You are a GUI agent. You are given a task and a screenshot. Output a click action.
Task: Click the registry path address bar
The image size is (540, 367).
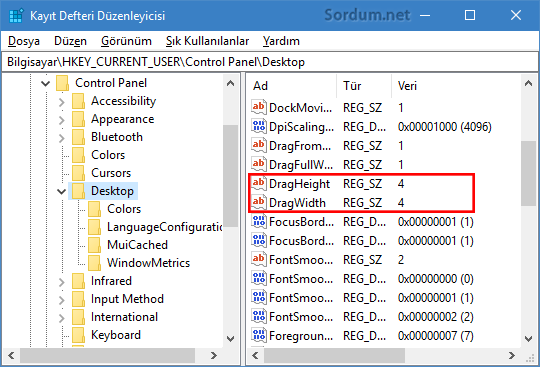pos(270,62)
